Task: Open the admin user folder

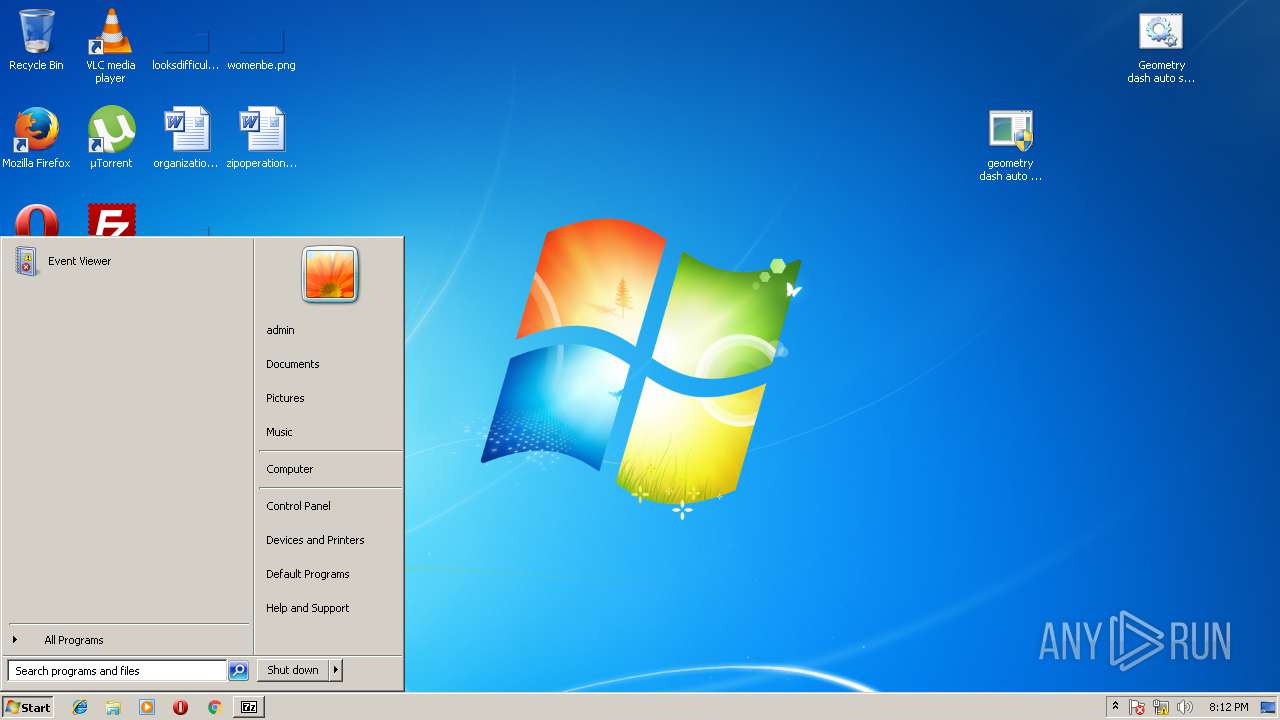Action: pos(330,330)
